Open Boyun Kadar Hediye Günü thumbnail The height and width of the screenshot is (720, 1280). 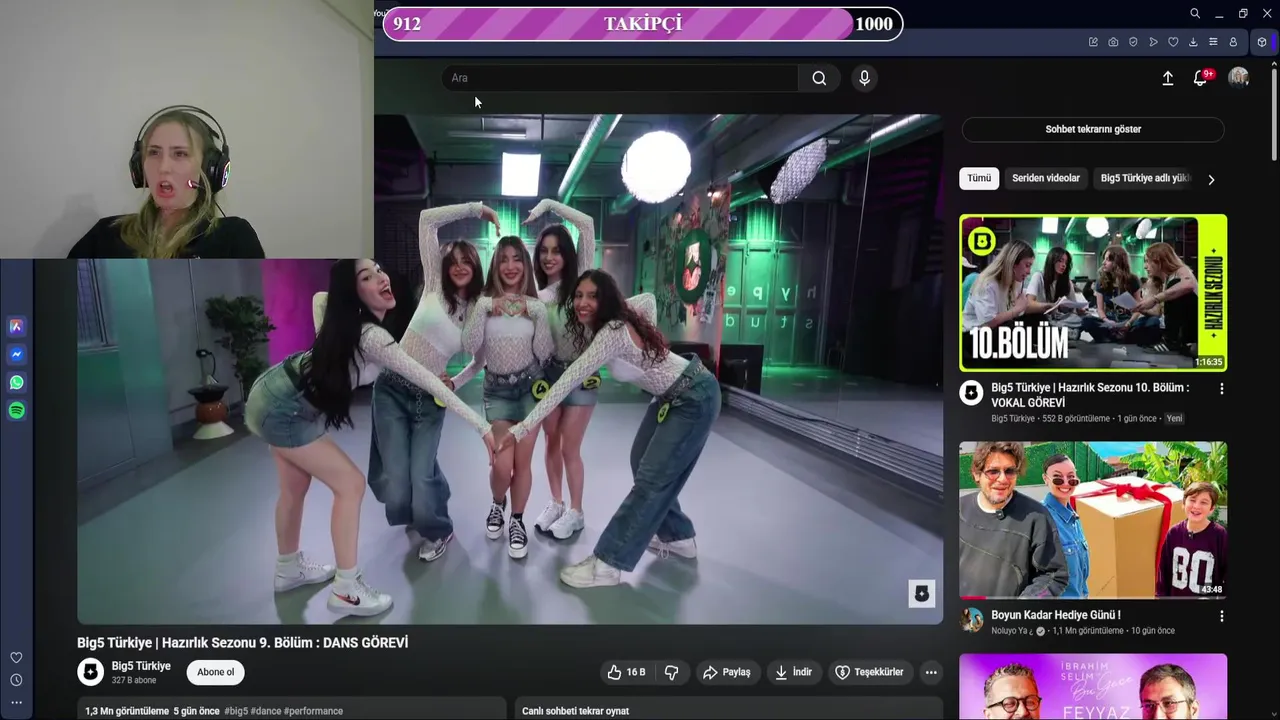click(1093, 520)
